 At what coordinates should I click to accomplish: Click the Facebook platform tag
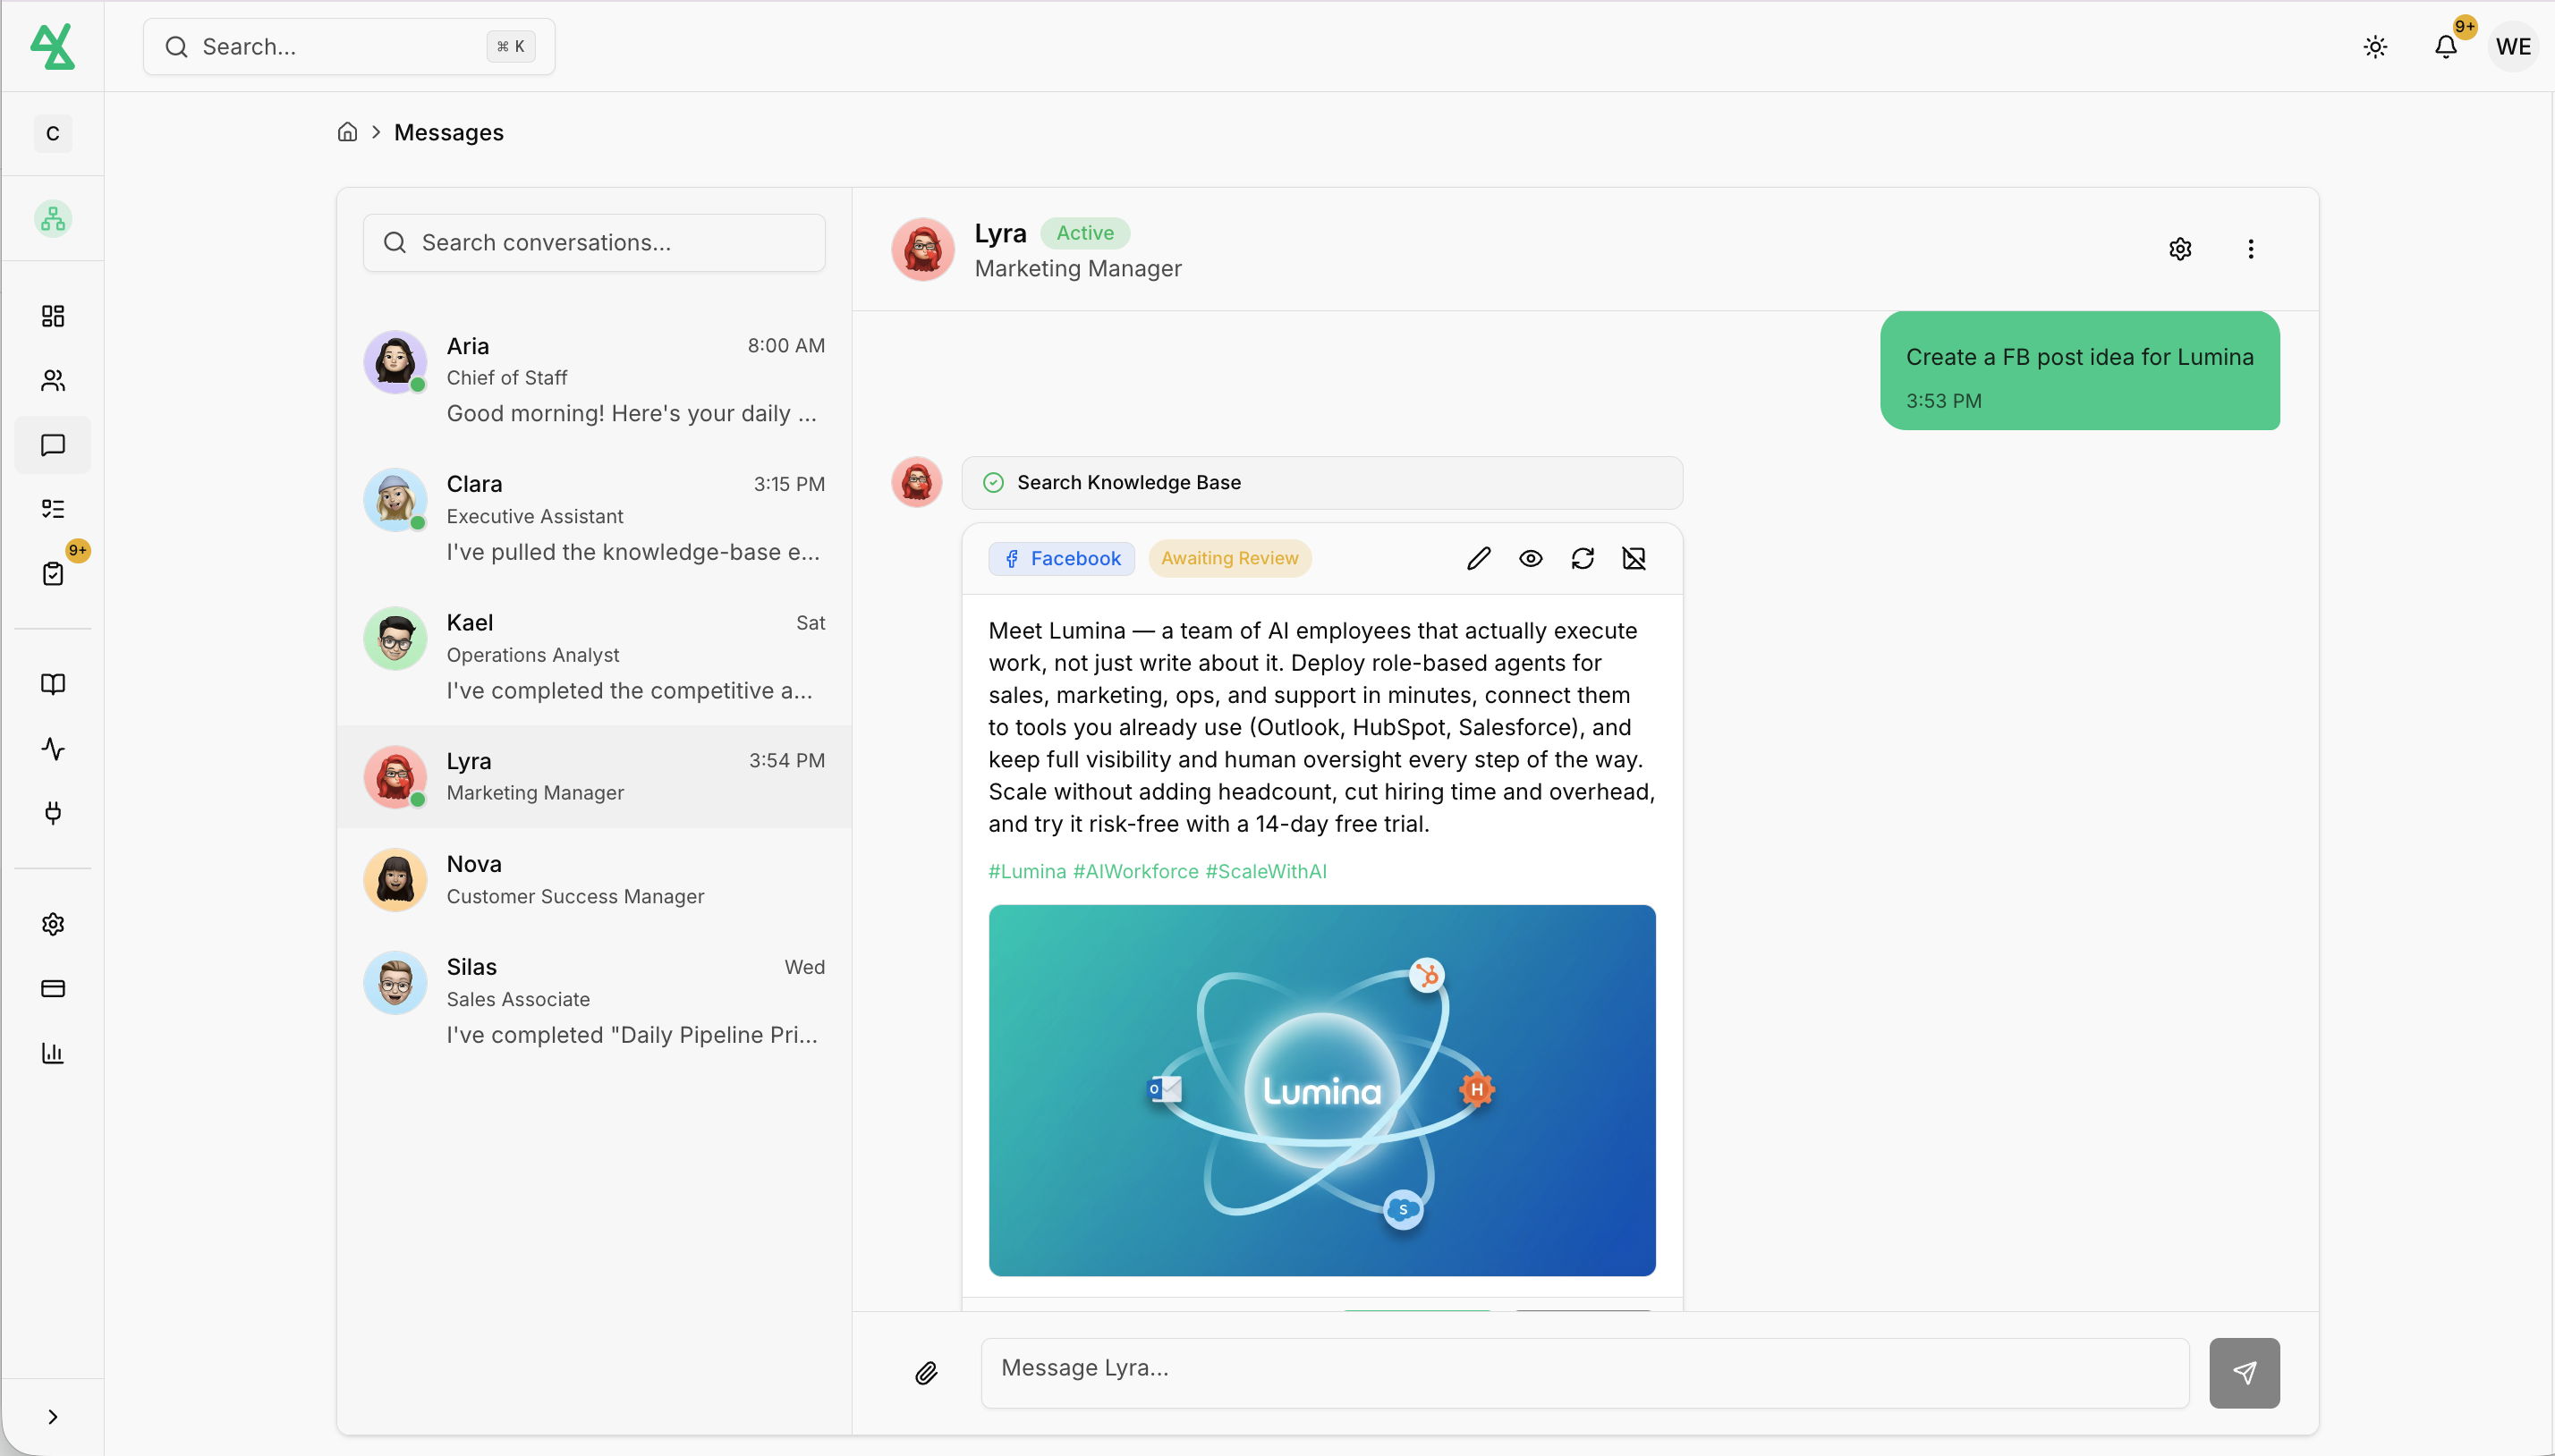pyautogui.click(x=1062, y=558)
